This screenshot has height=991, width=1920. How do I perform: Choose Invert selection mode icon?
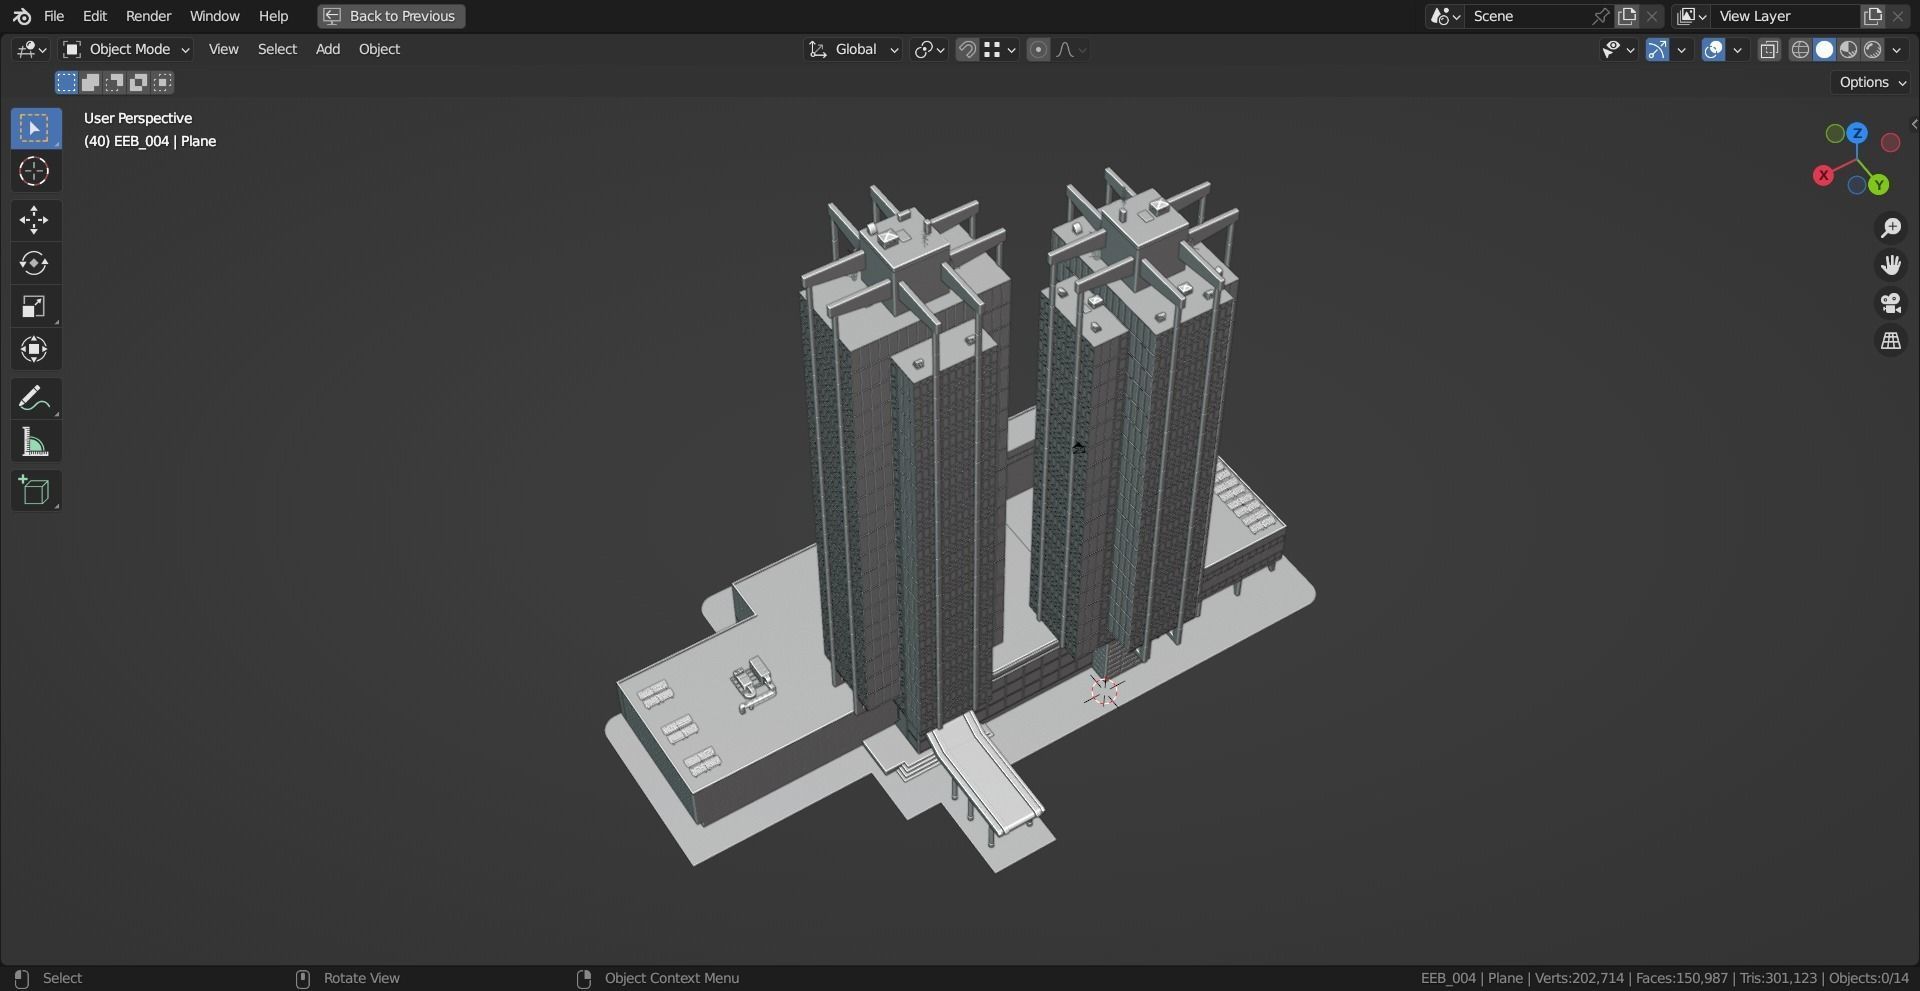click(139, 82)
